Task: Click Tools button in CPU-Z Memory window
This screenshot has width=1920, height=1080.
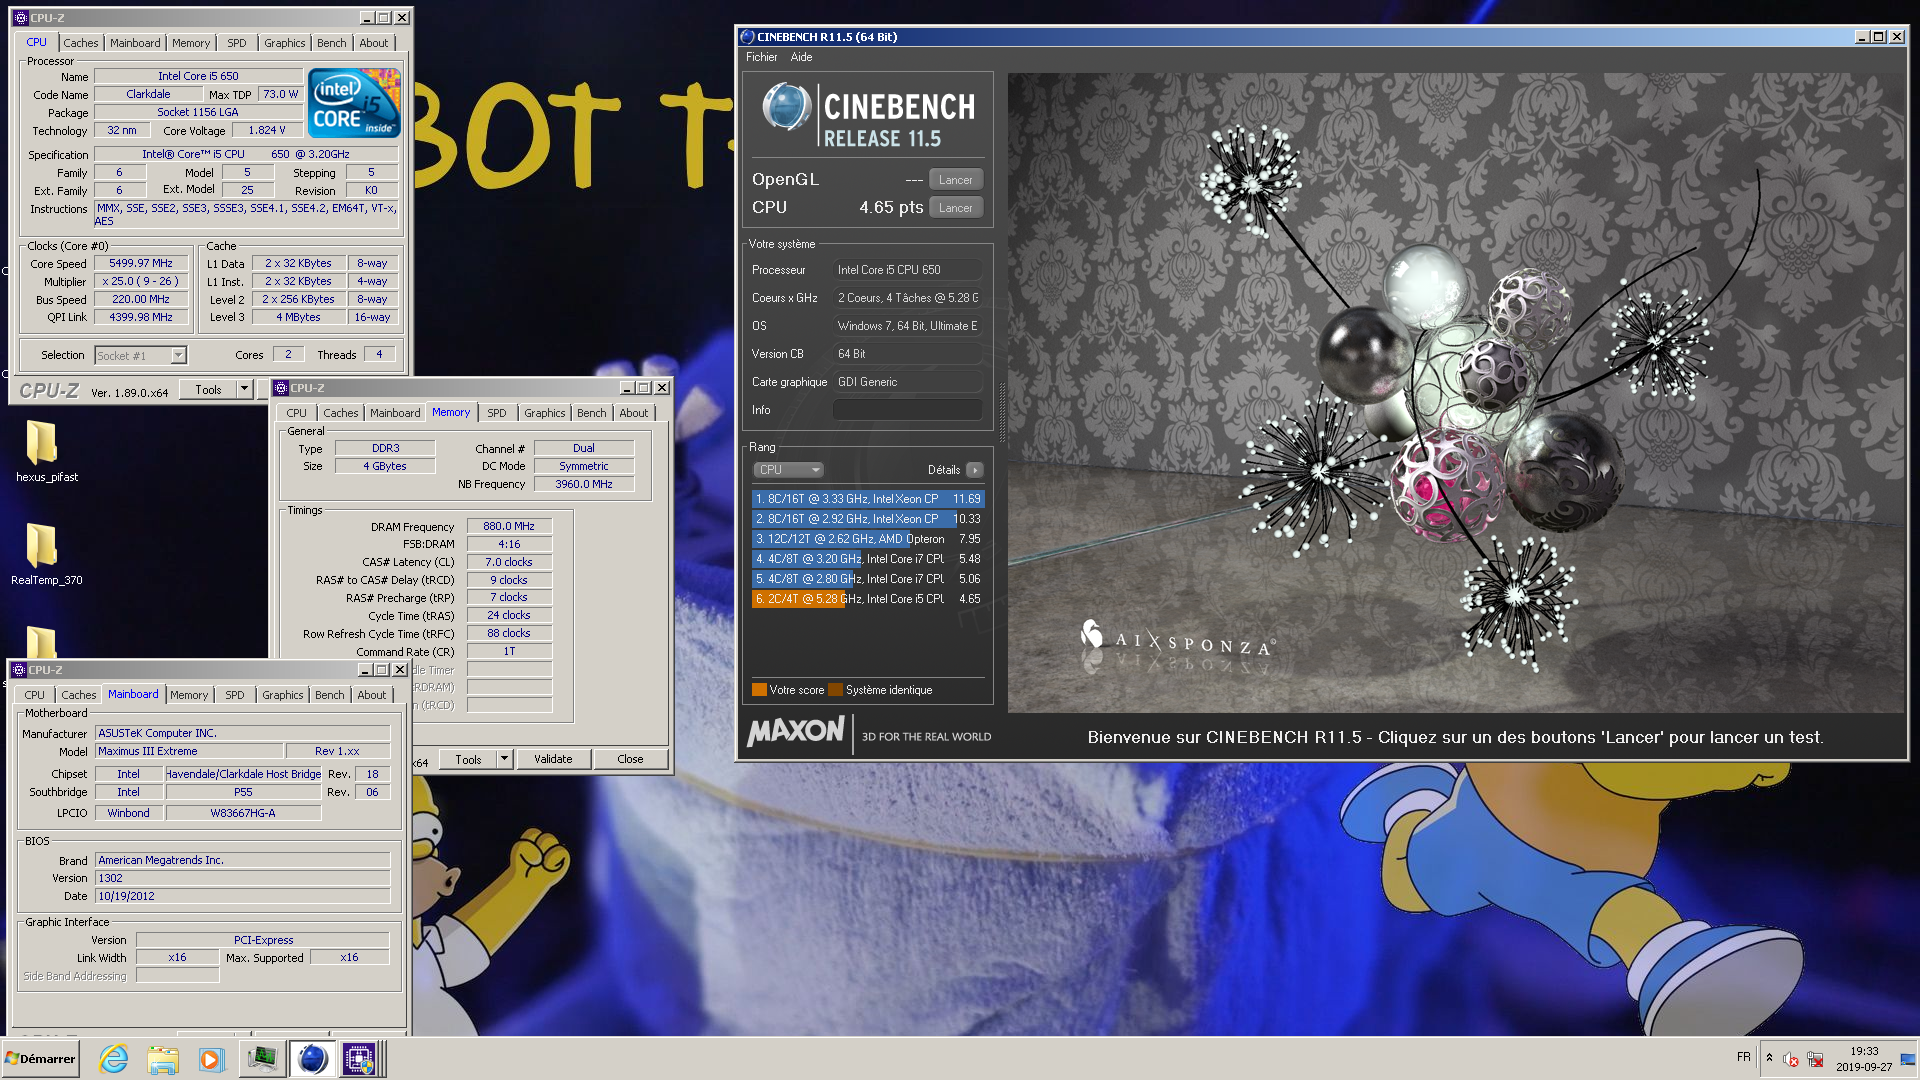Action: click(x=468, y=759)
